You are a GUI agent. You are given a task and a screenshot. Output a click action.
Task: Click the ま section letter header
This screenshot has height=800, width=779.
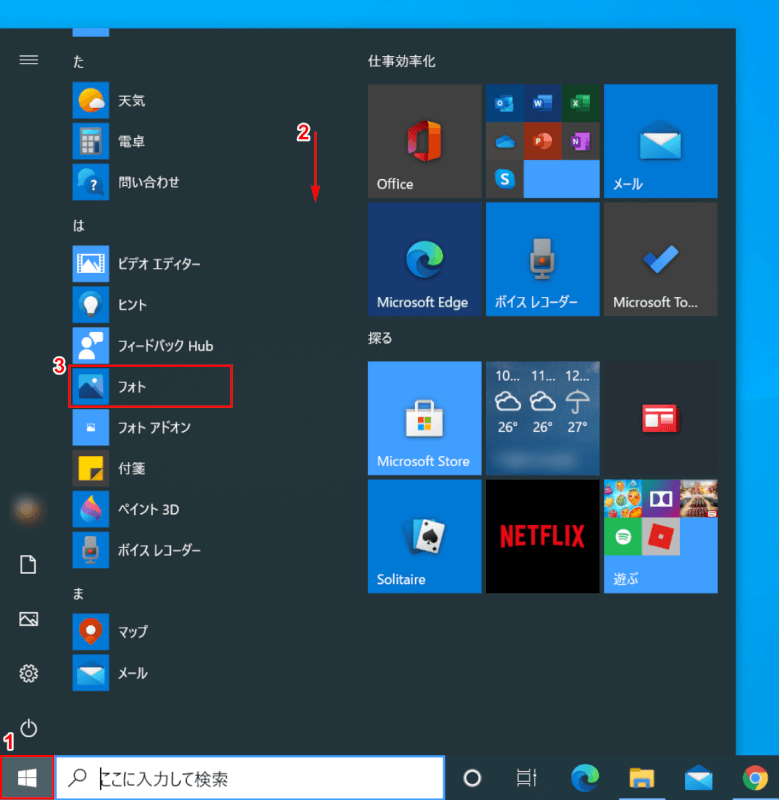(78, 593)
